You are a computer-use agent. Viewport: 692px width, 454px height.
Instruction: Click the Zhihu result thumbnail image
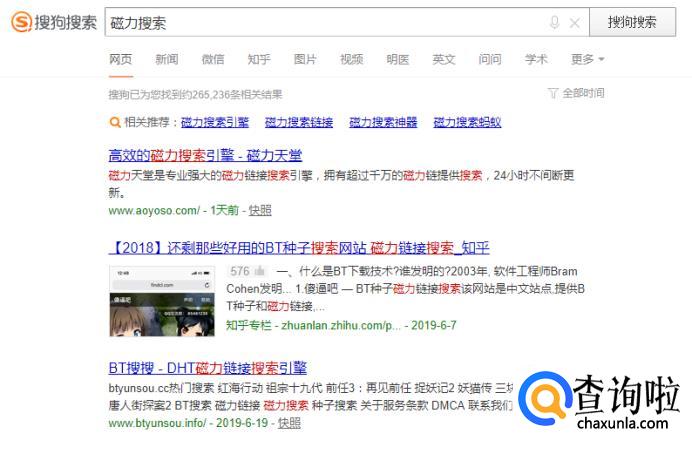tap(162, 301)
